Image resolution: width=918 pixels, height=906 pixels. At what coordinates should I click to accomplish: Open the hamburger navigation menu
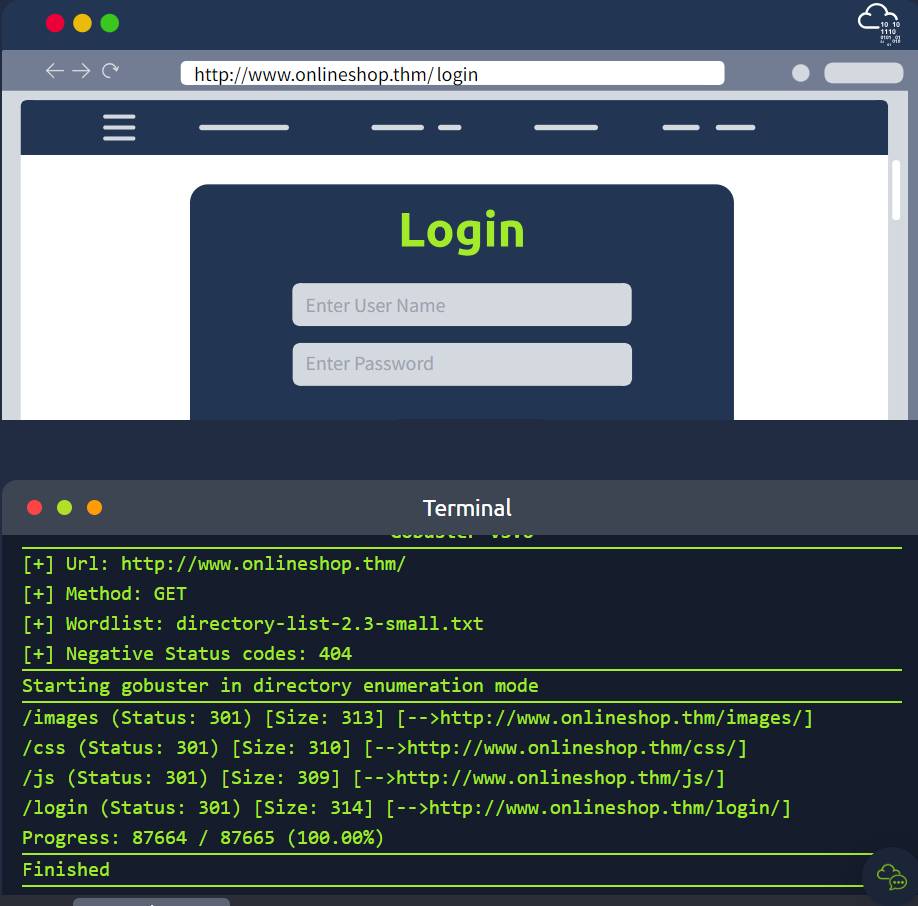pyautogui.click(x=119, y=127)
